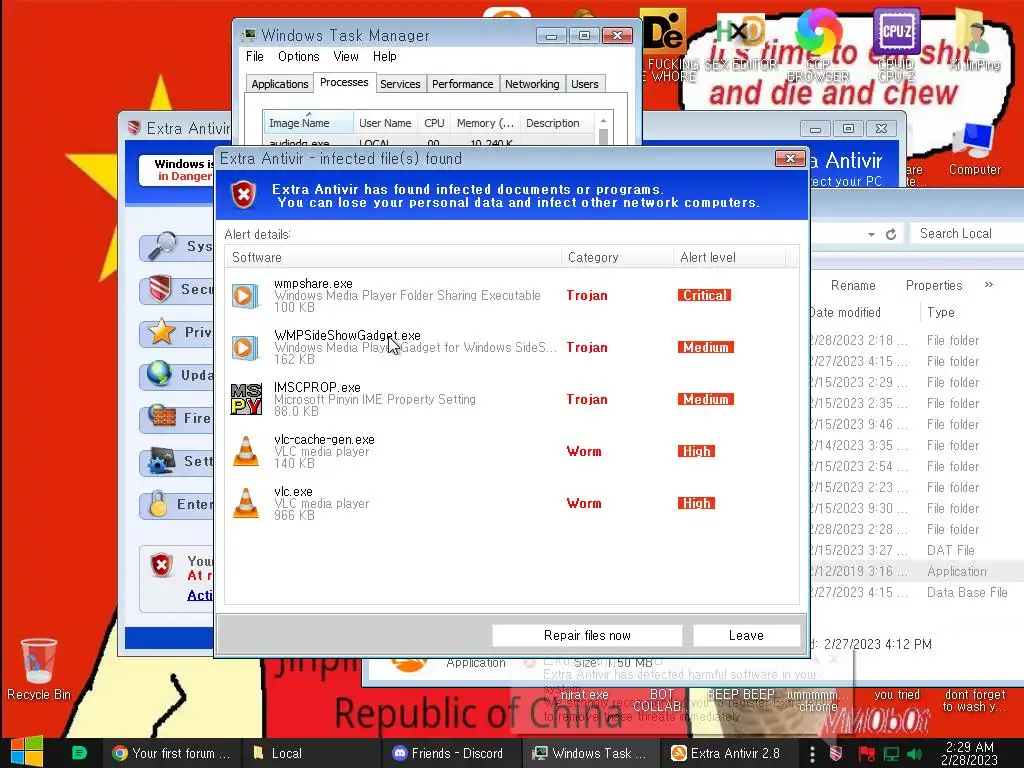Click Leave button
The width and height of the screenshot is (1024, 768).
(746, 635)
